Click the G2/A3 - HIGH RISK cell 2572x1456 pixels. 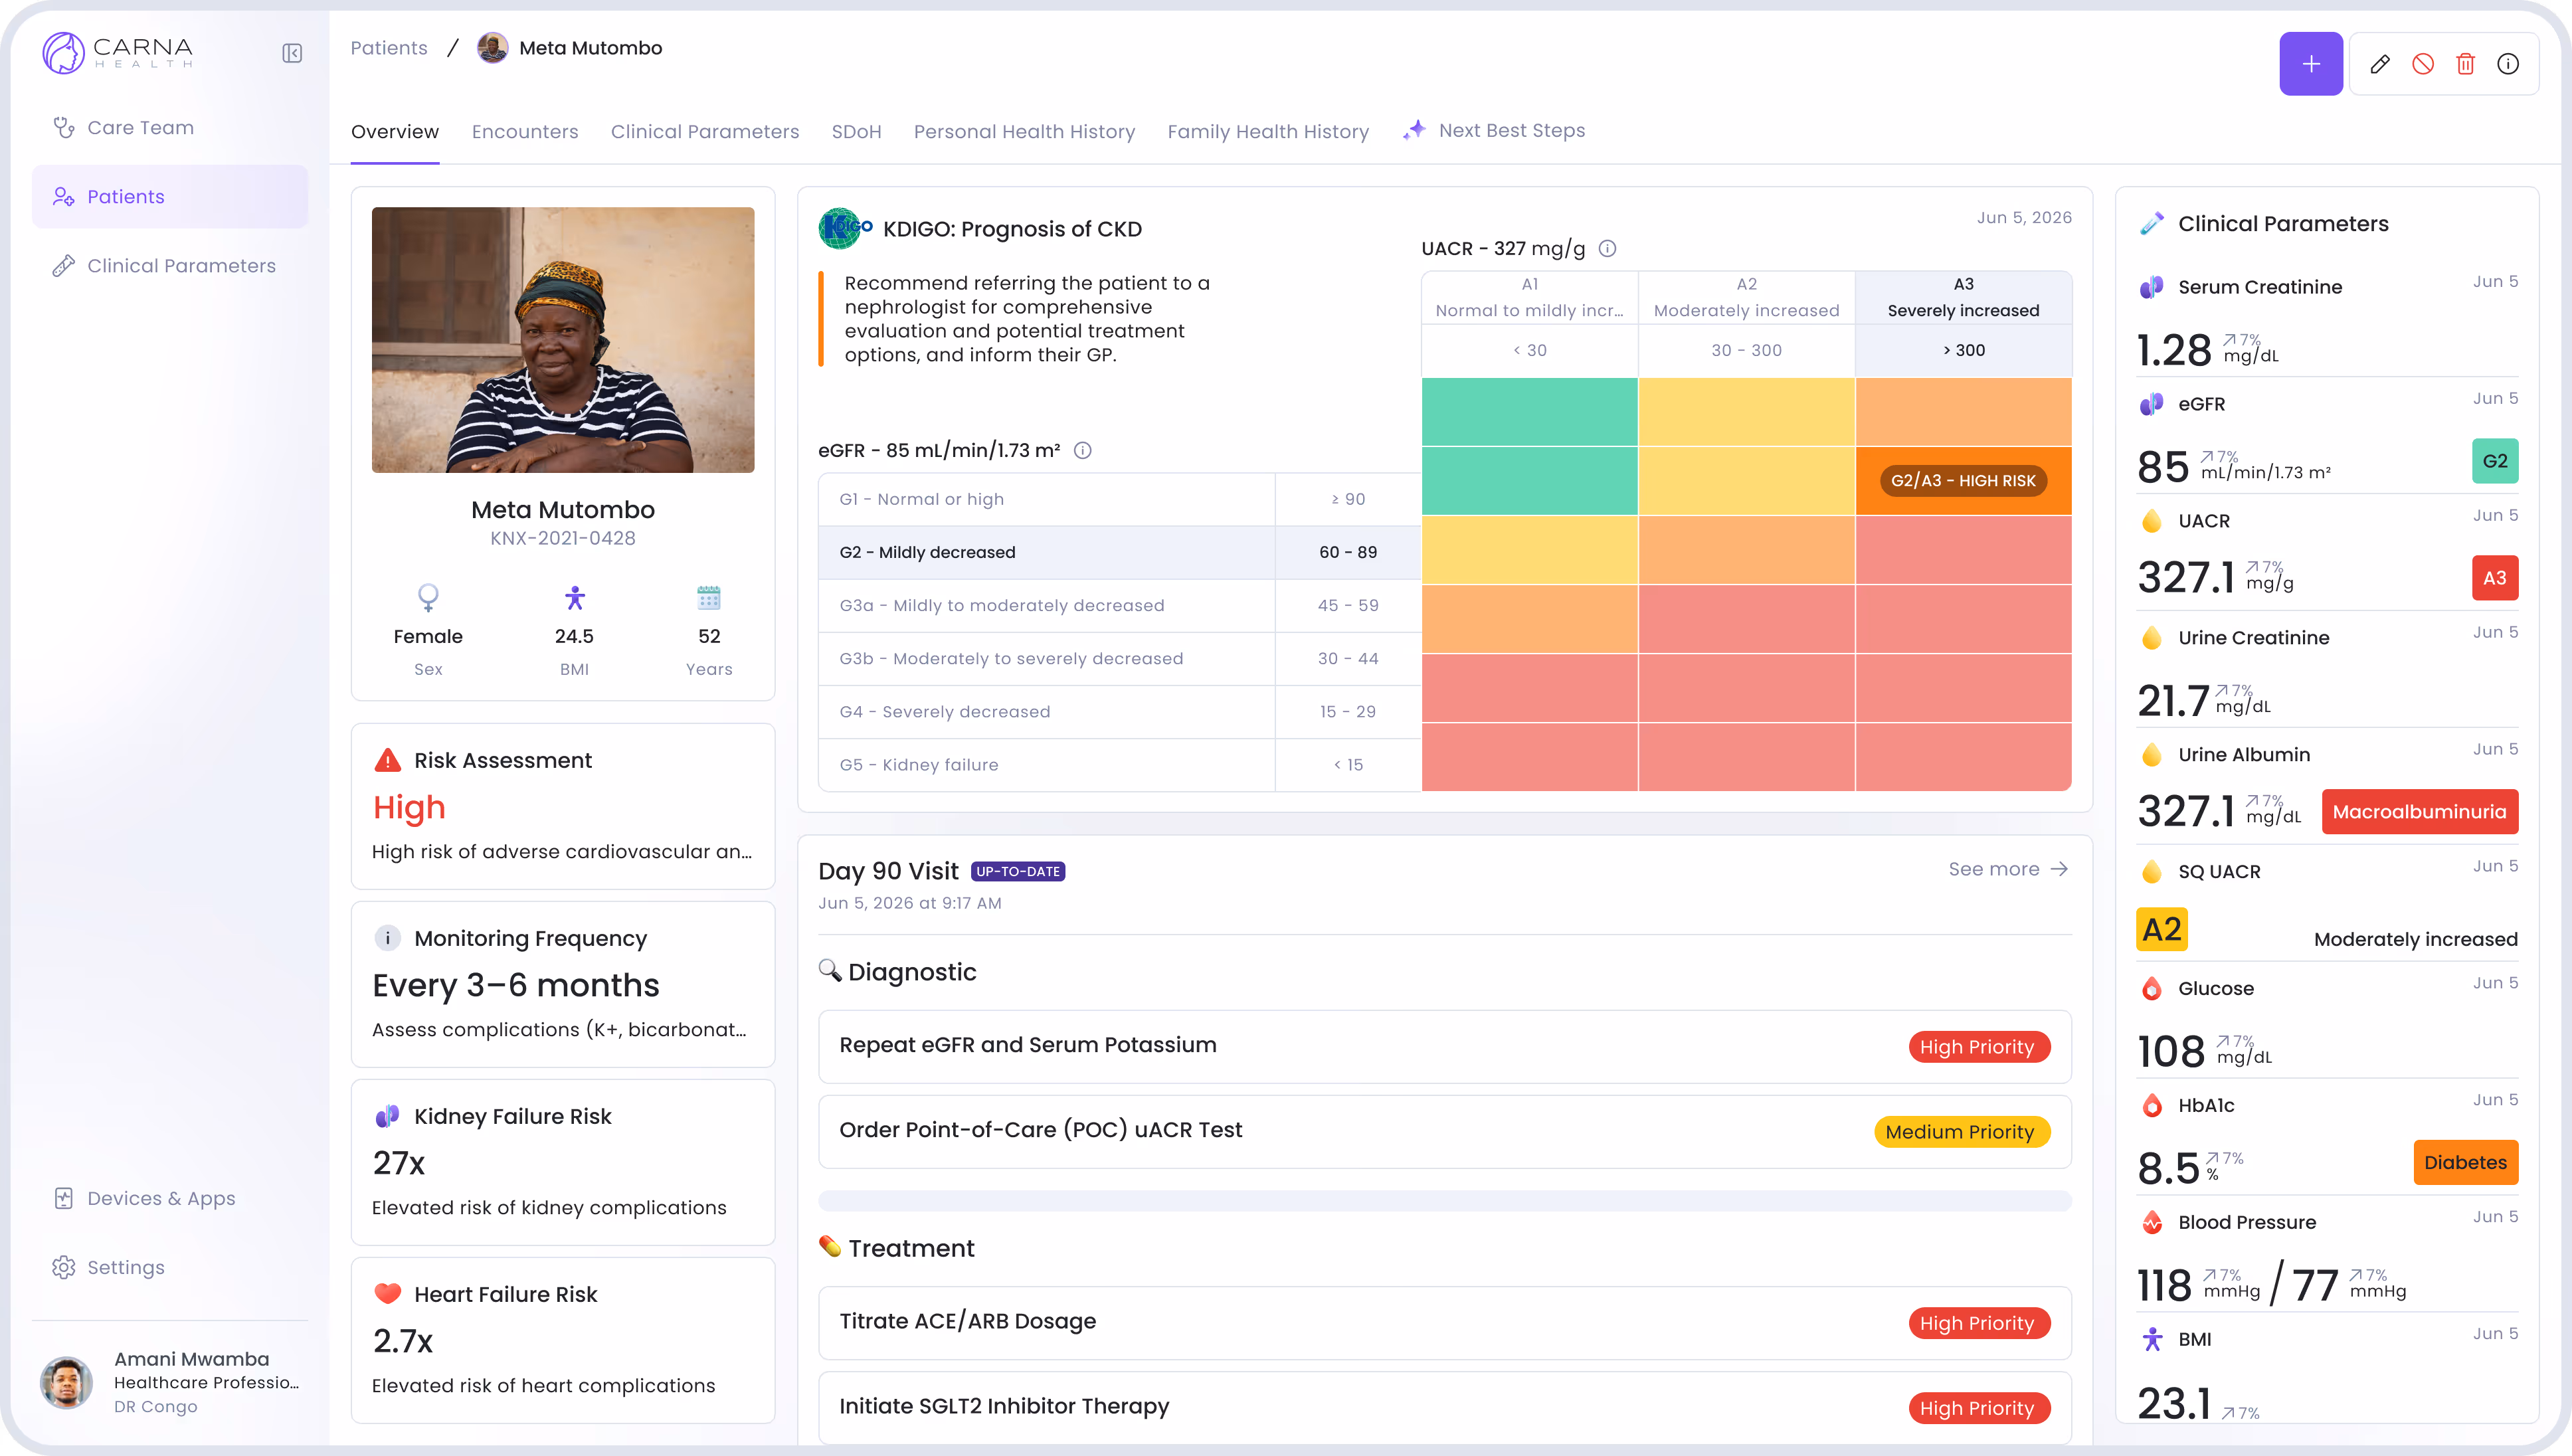(x=1963, y=481)
